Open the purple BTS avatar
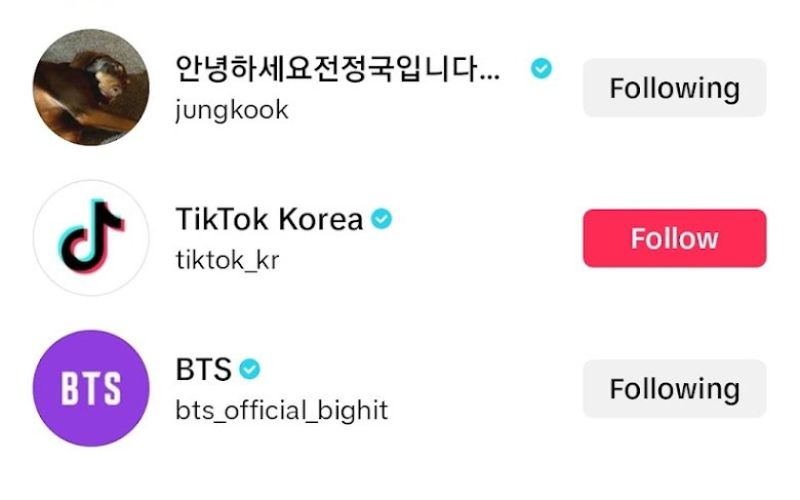This screenshot has height=500, width=800. [x=91, y=388]
